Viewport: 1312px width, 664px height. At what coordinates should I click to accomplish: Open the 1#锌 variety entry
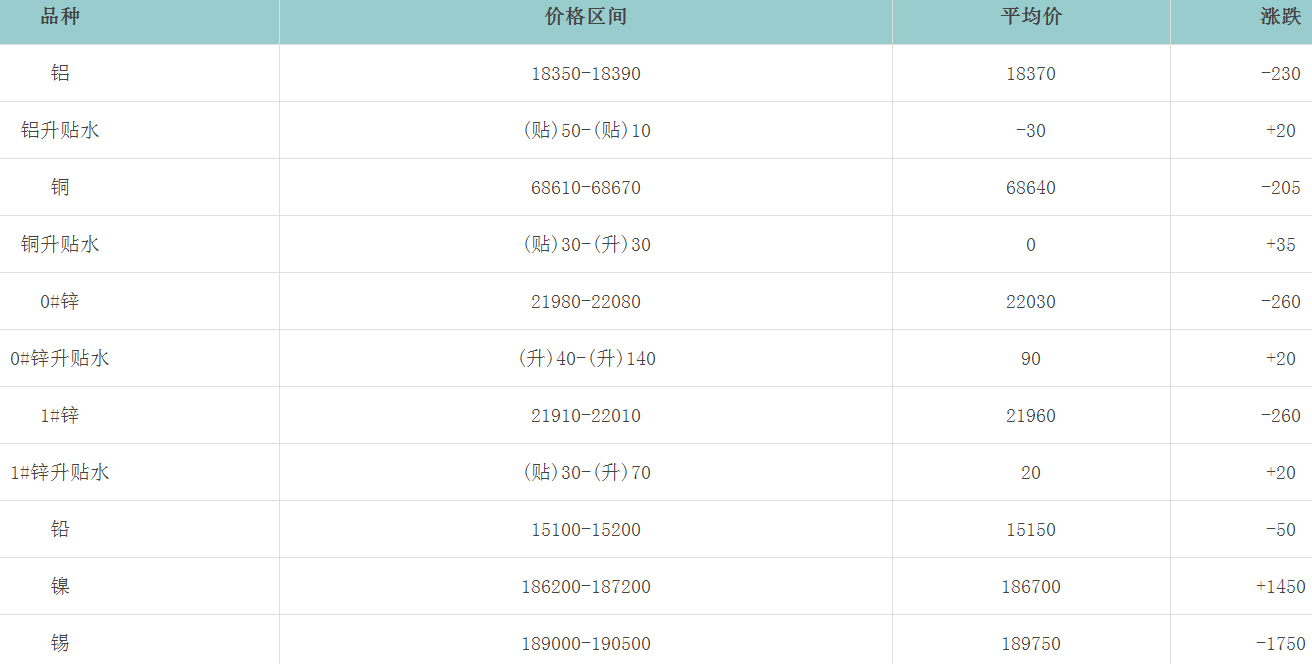tap(60, 415)
